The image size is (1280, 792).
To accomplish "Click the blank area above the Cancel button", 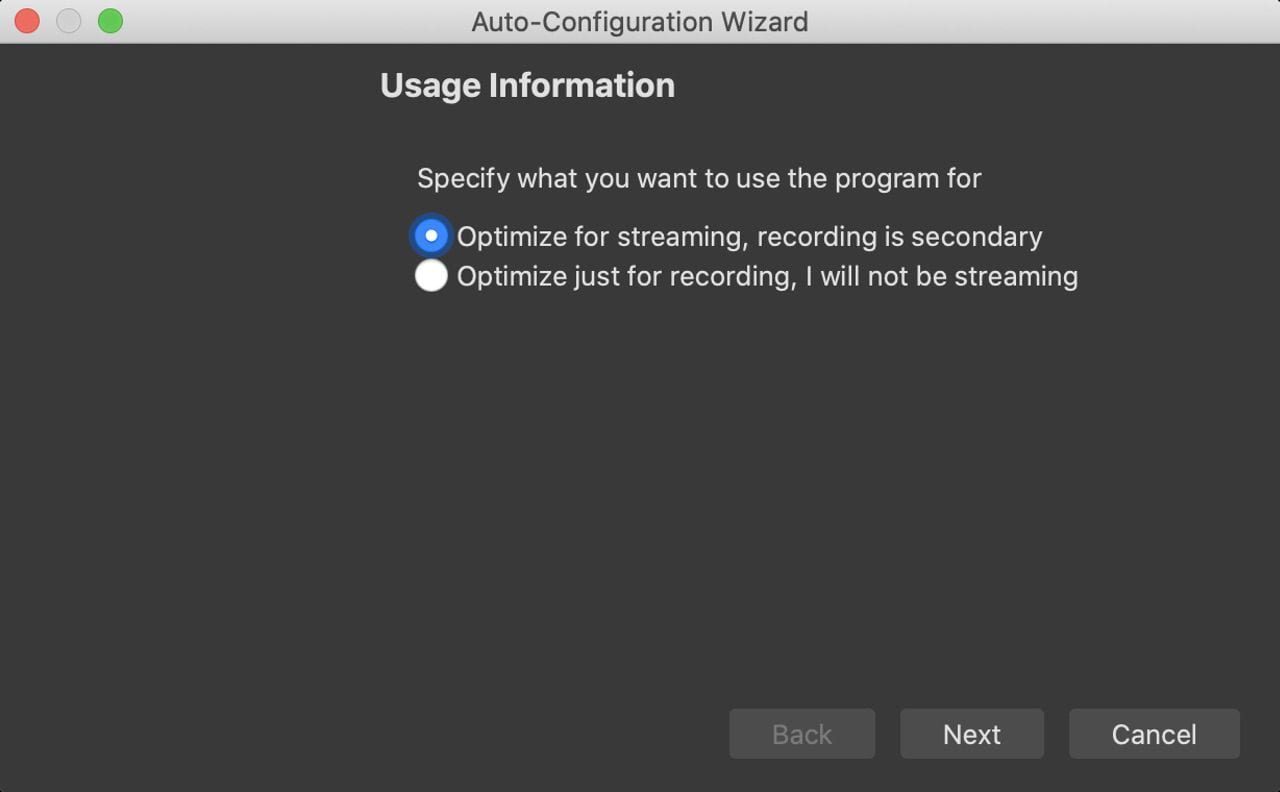I will (1154, 620).
